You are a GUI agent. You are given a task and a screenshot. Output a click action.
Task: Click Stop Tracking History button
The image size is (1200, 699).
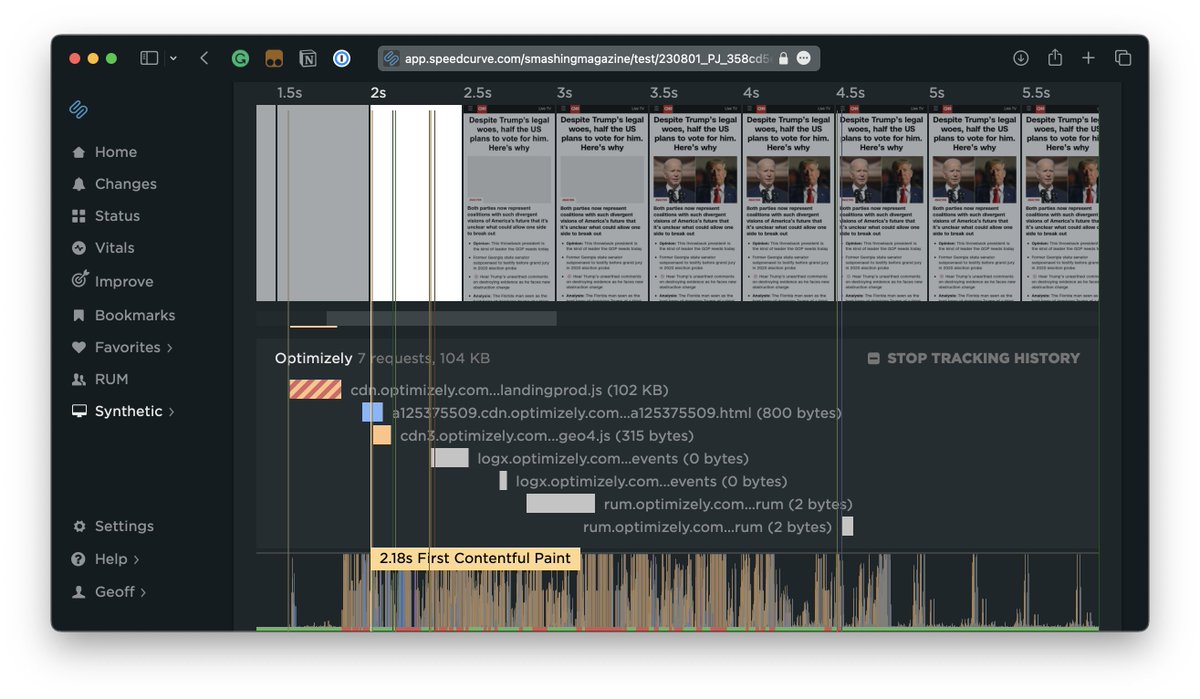click(x=973, y=358)
